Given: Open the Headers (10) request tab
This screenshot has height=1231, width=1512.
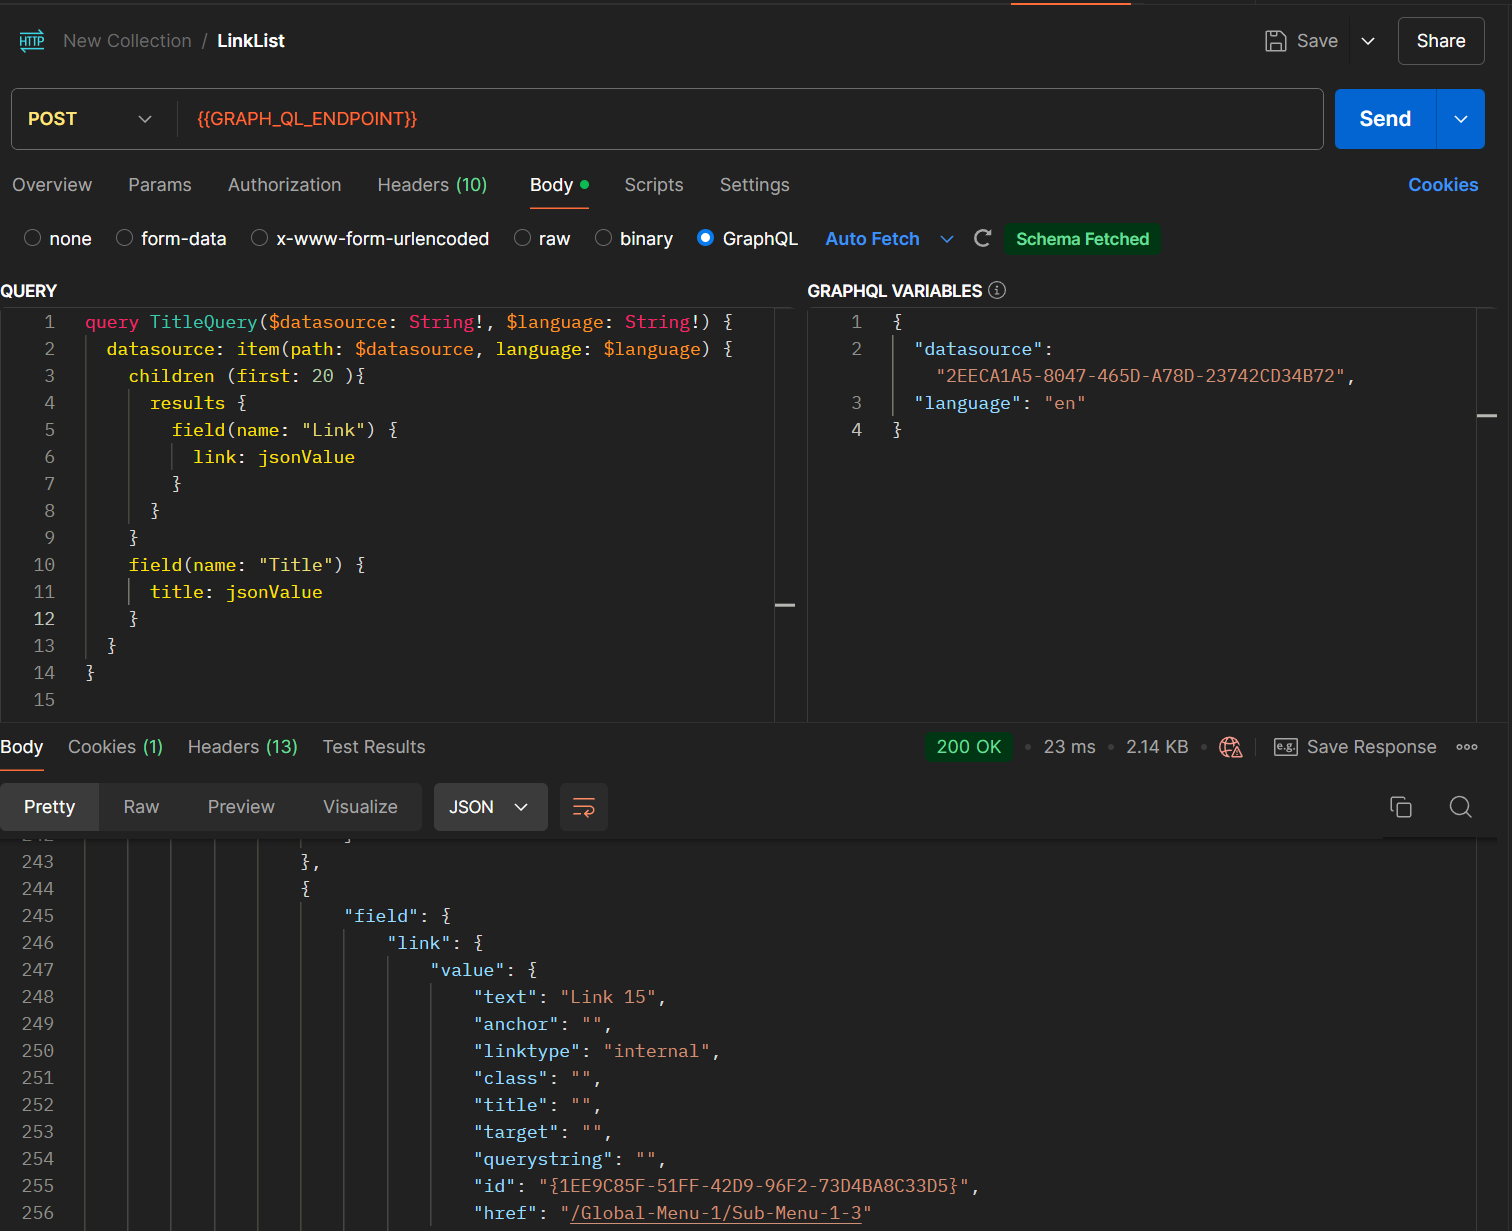Looking at the screenshot, I should (432, 185).
